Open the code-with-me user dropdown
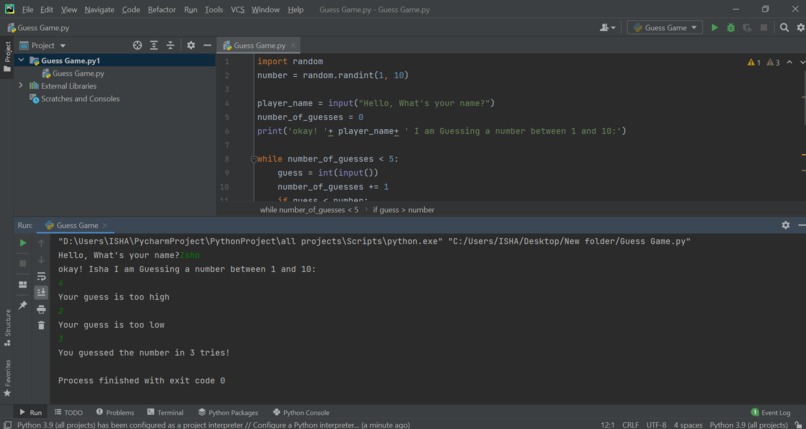The height and width of the screenshot is (429, 806). [607, 28]
